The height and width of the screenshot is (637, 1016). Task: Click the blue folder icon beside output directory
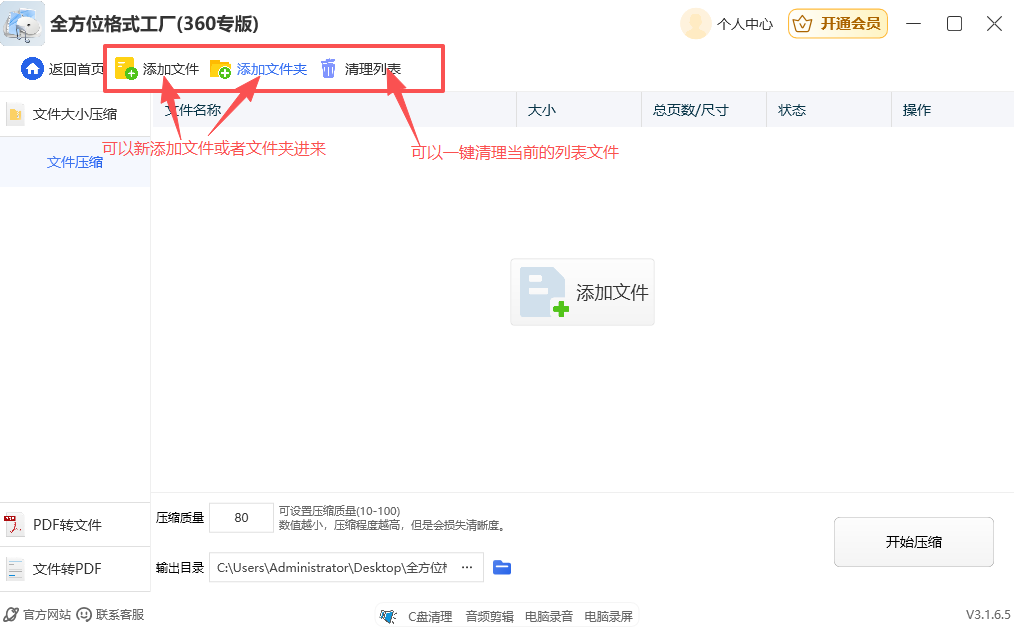(502, 567)
